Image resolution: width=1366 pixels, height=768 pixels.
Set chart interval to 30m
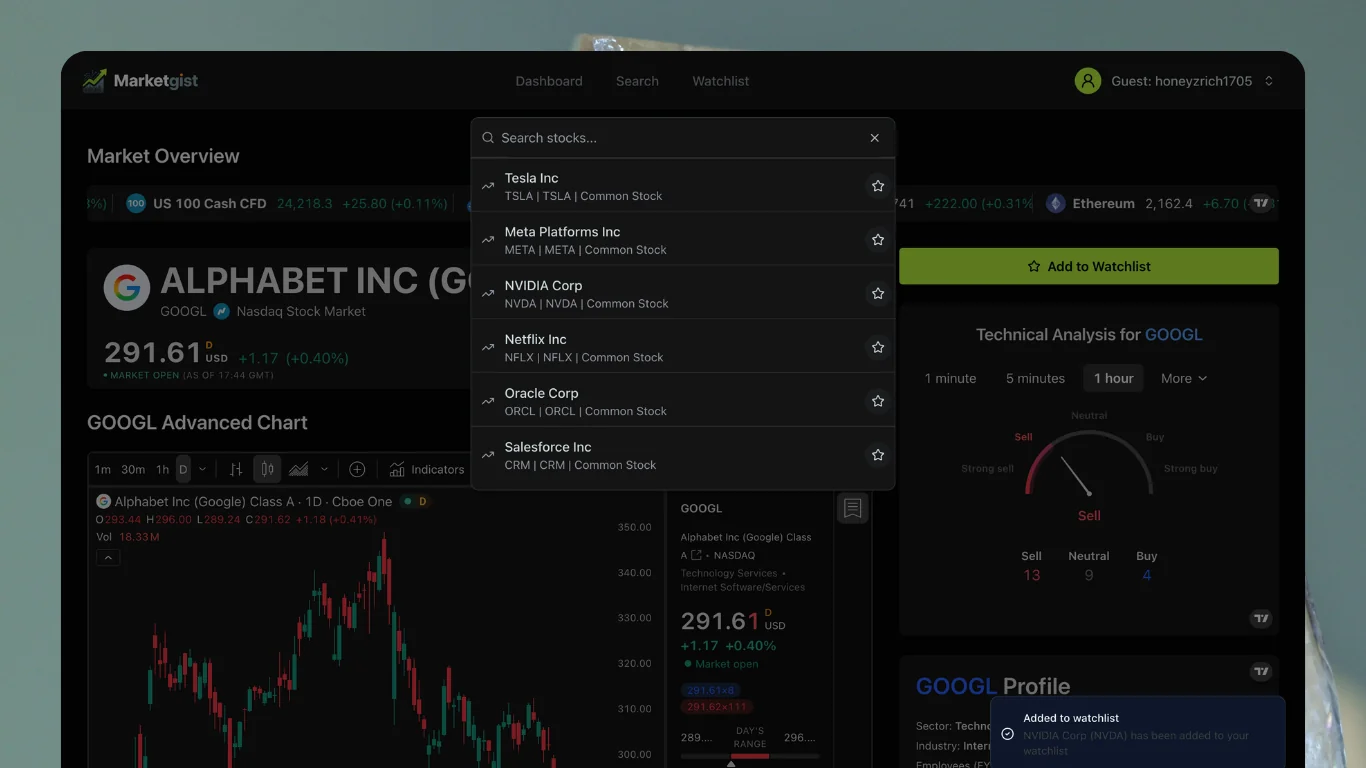coord(133,469)
